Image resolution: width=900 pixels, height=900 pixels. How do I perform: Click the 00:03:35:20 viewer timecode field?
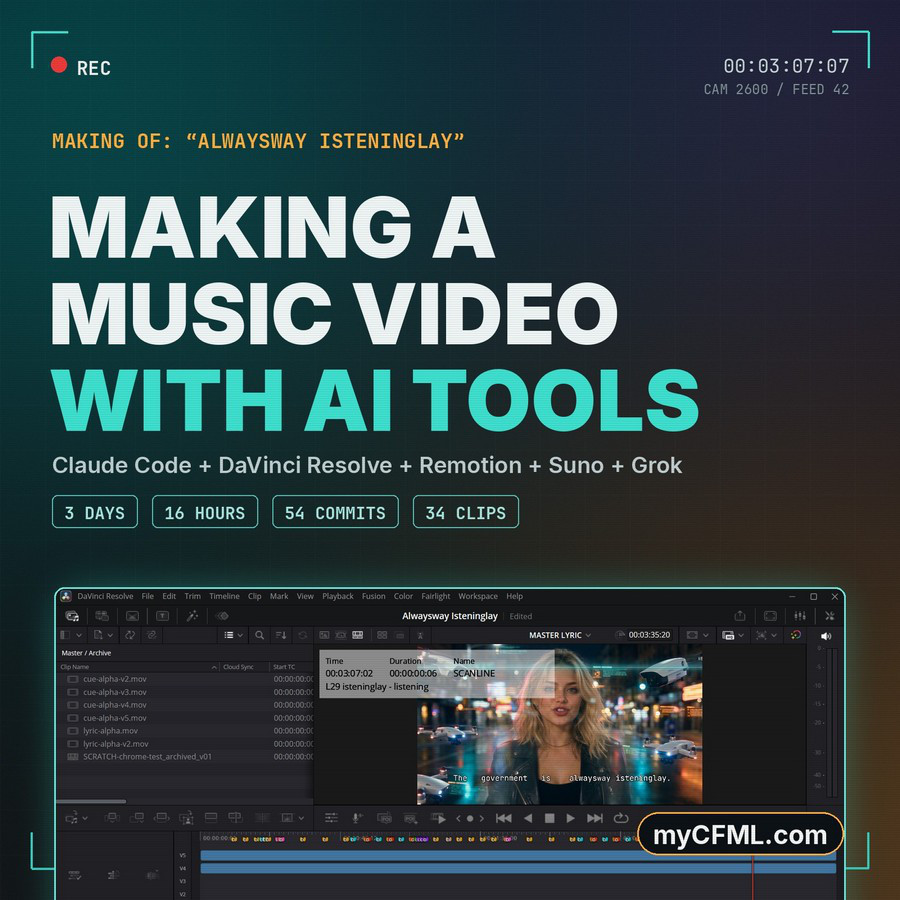click(x=649, y=635)
